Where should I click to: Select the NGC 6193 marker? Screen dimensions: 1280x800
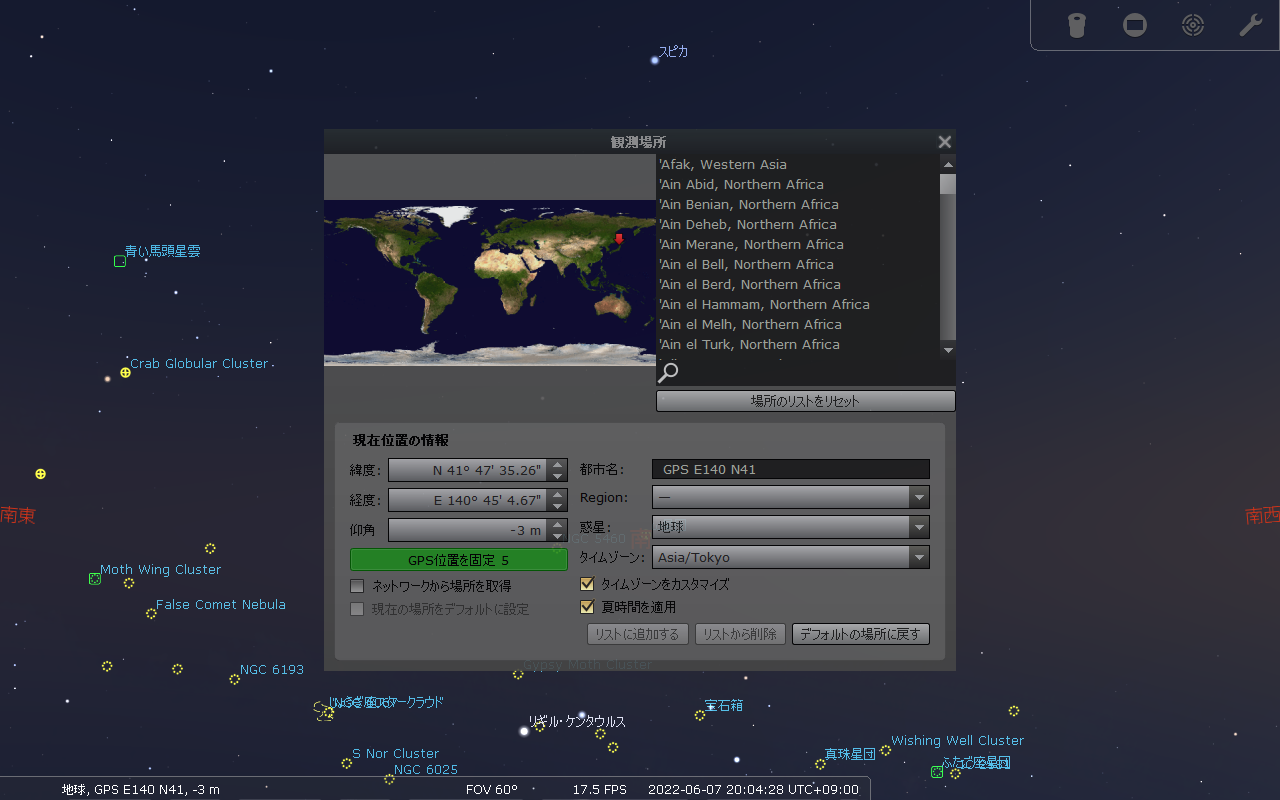coord(234,679)
